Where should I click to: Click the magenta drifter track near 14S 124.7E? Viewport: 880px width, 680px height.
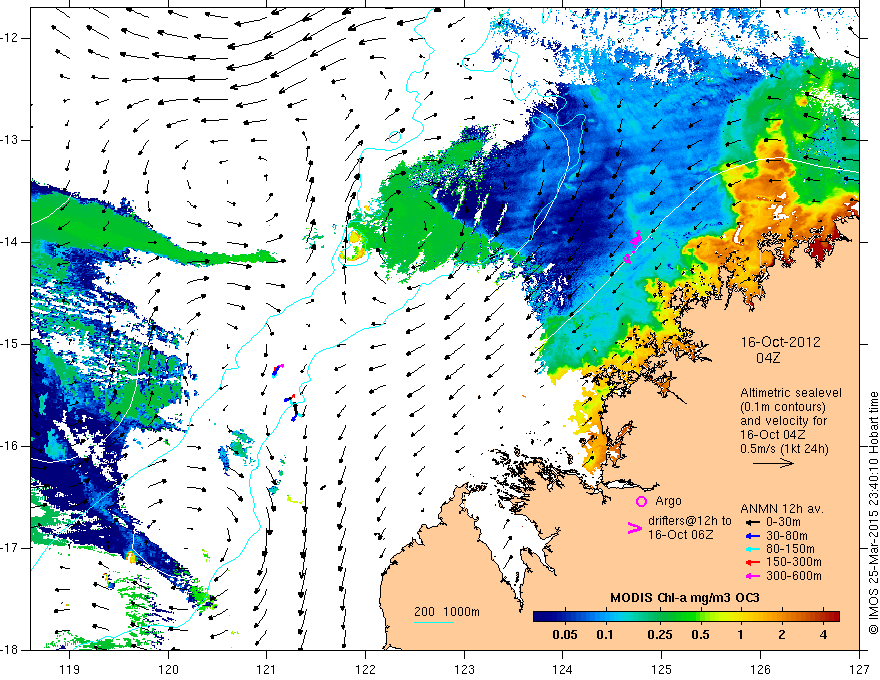[x=632, y=247]
